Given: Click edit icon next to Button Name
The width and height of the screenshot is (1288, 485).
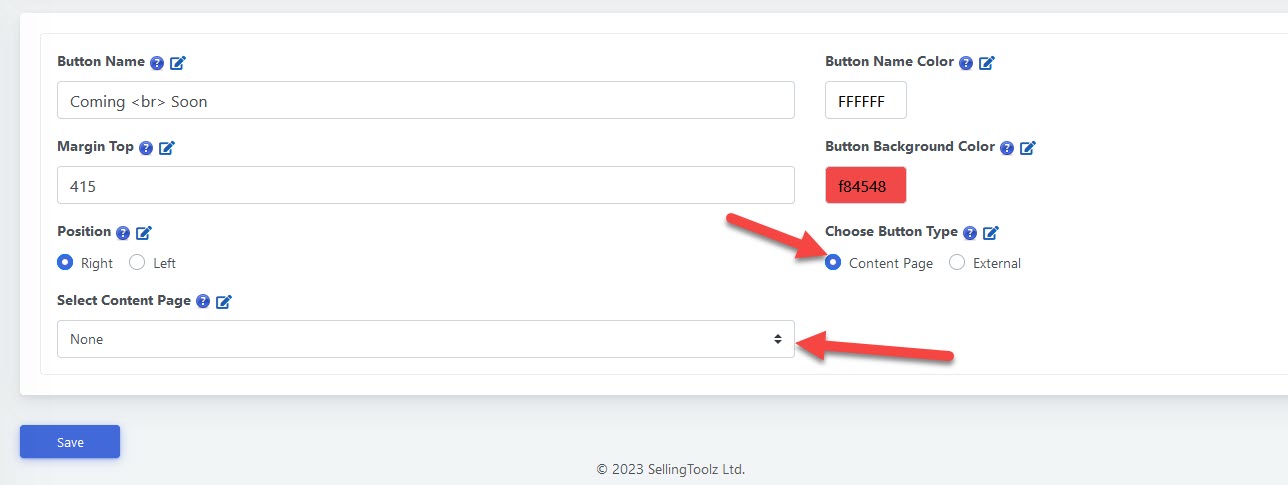Looking at the screenshot, I should (178, 63).
